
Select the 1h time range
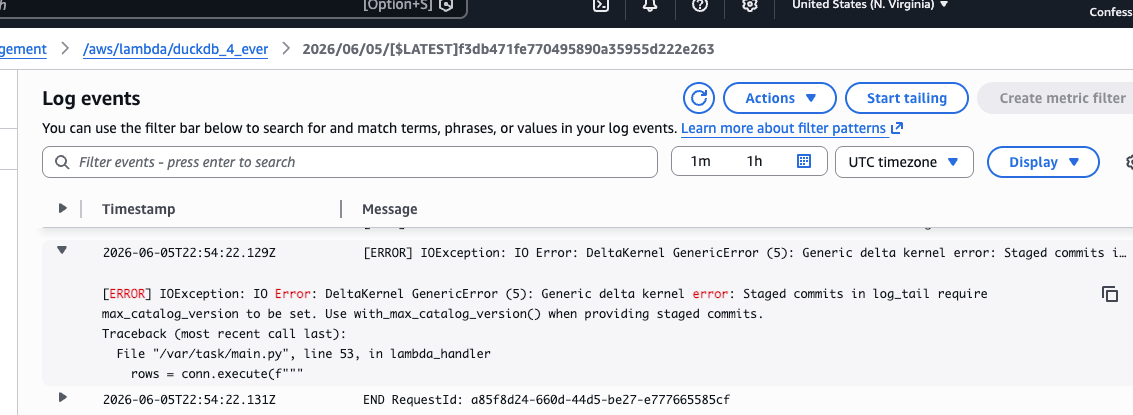point(754,162)
